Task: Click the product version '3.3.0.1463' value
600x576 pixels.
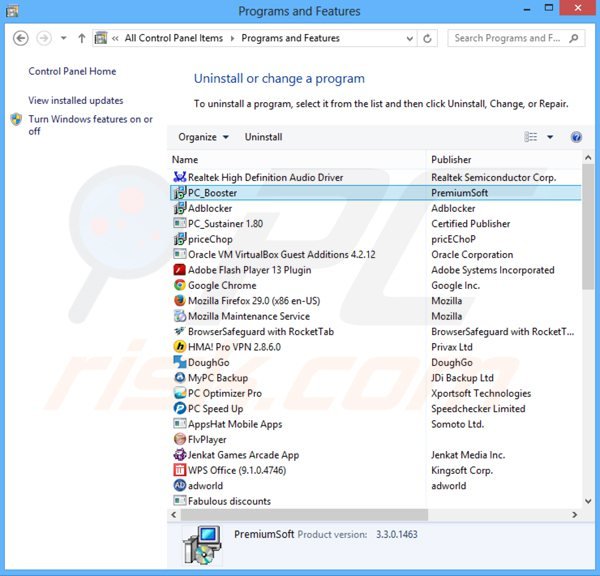Action: pos(397,534)
